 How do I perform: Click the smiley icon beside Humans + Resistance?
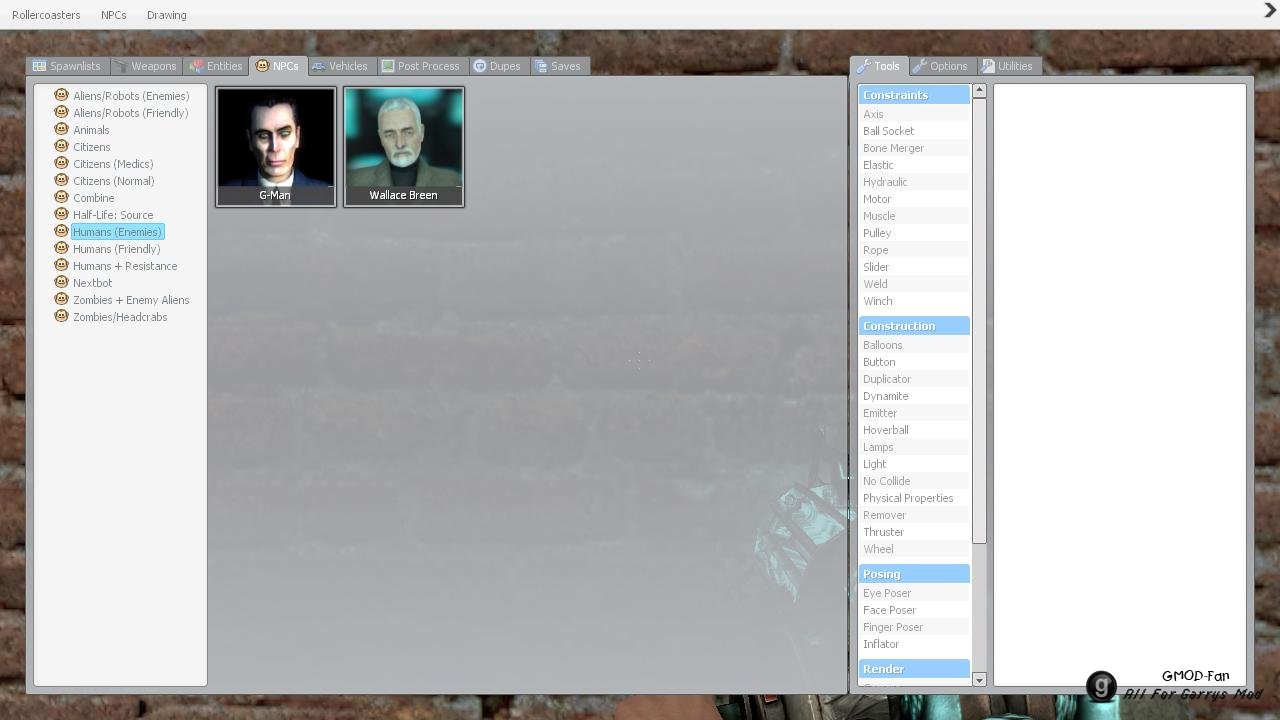(x=61, y=265)
